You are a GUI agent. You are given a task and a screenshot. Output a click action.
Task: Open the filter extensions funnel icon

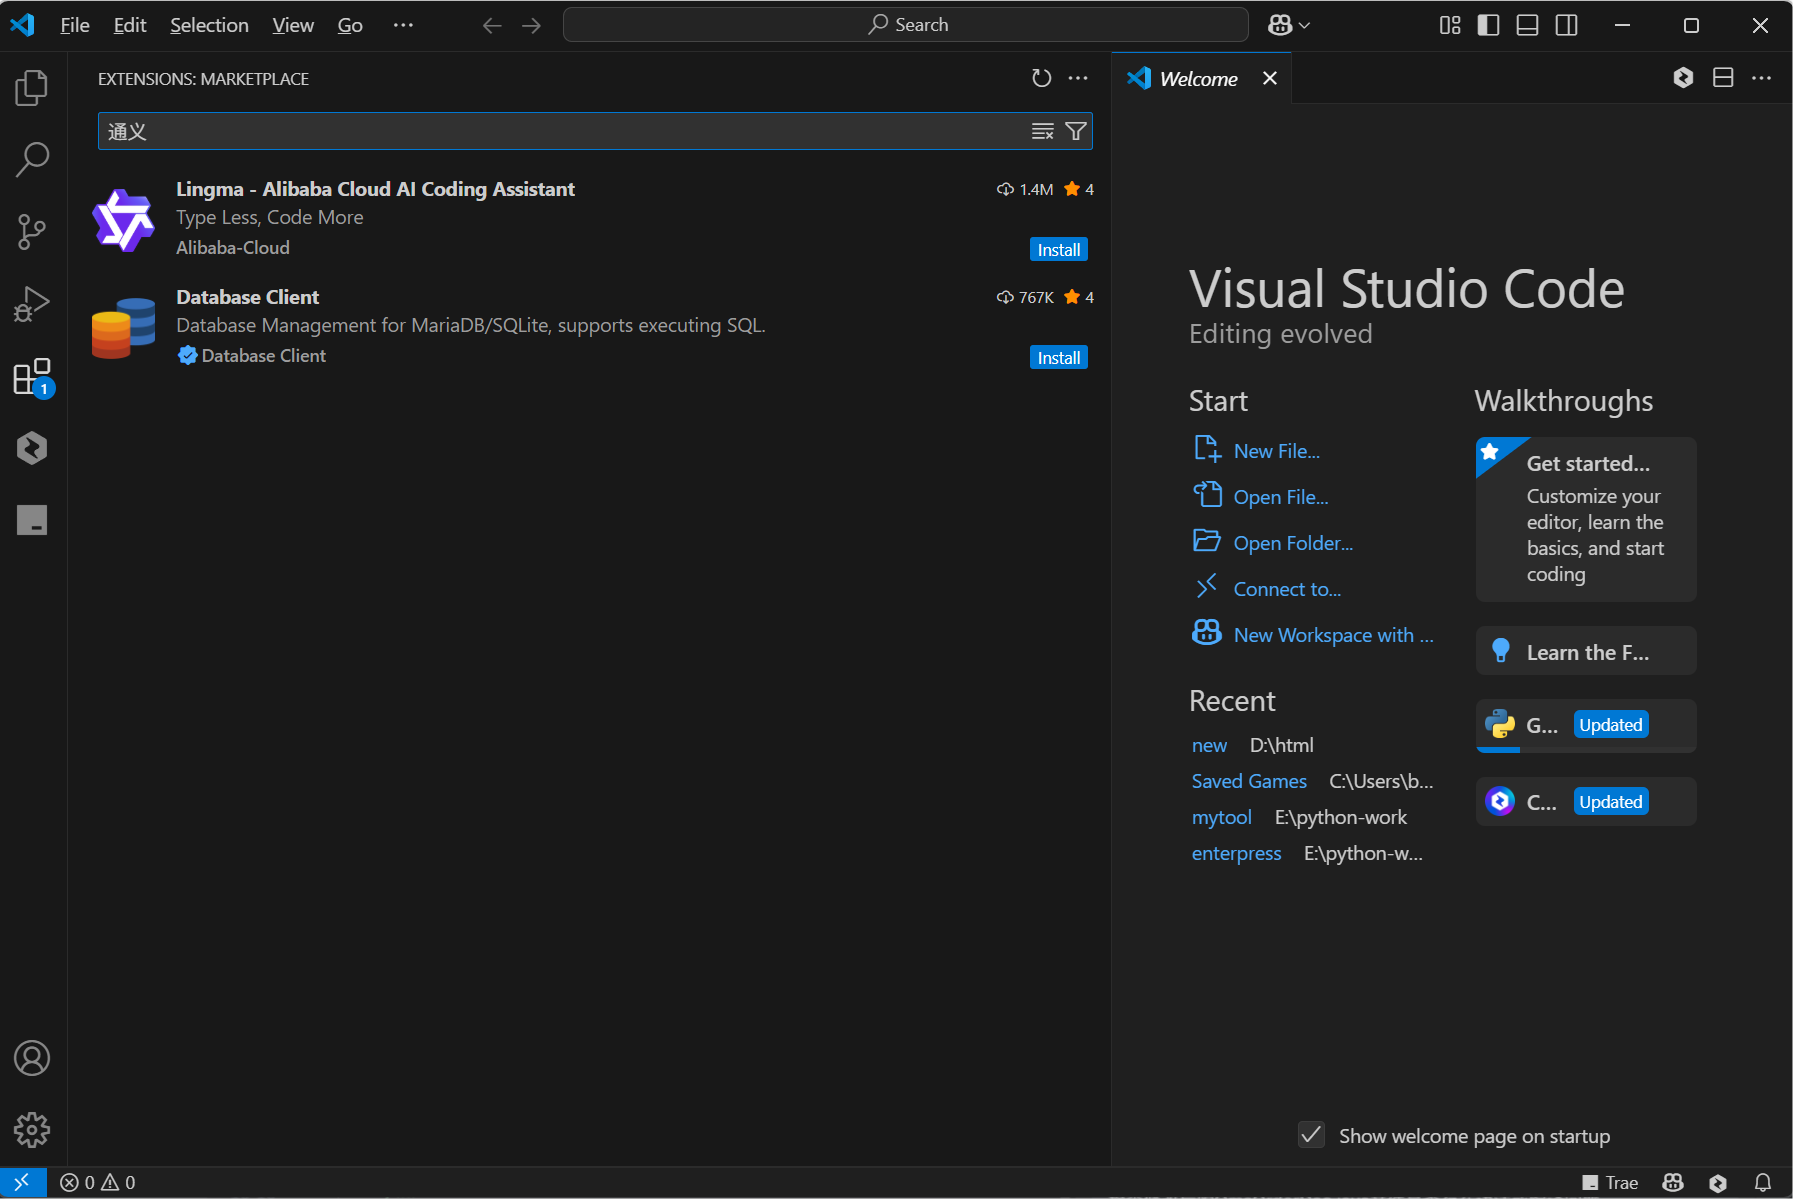coord(1076,131)
